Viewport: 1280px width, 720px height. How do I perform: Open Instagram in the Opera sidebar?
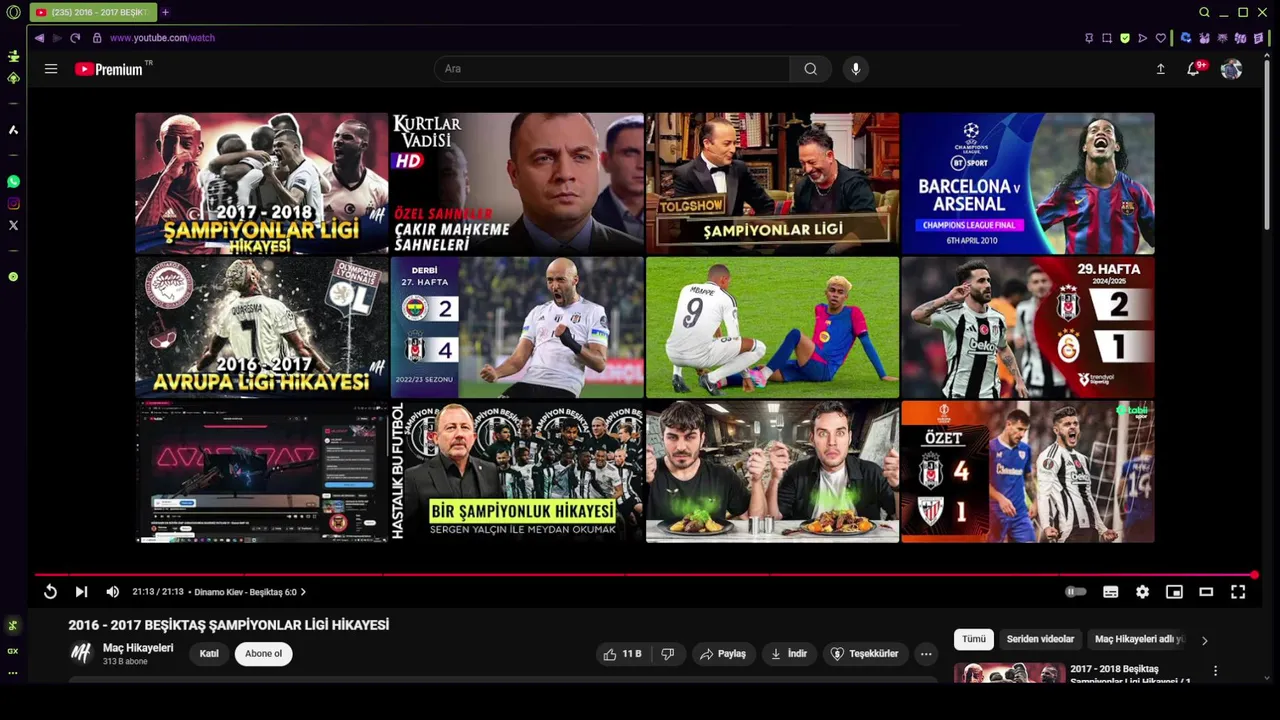pyautogui.click(x=13, y=204)
